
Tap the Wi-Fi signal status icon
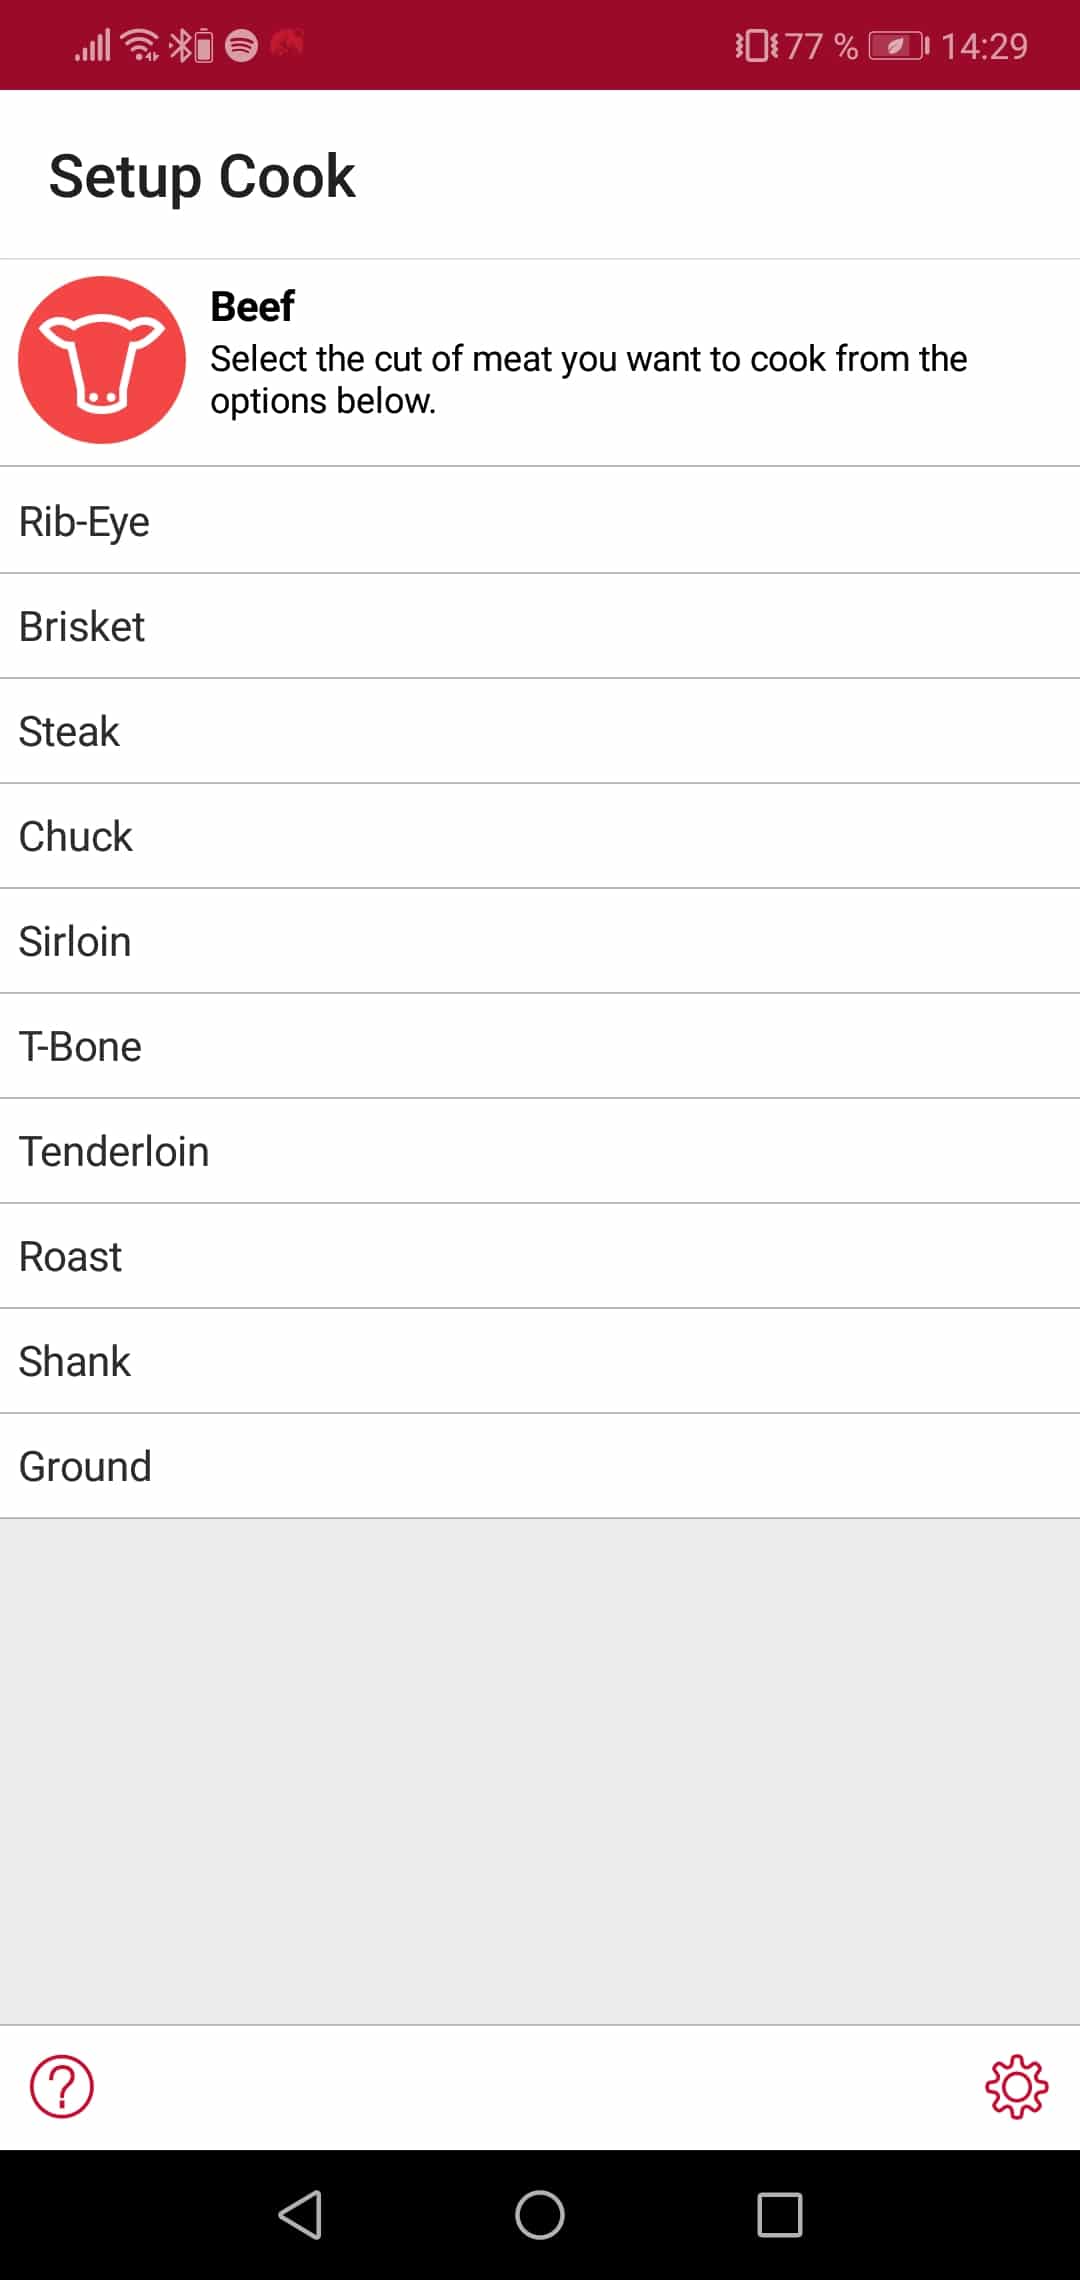coord(140,45)
